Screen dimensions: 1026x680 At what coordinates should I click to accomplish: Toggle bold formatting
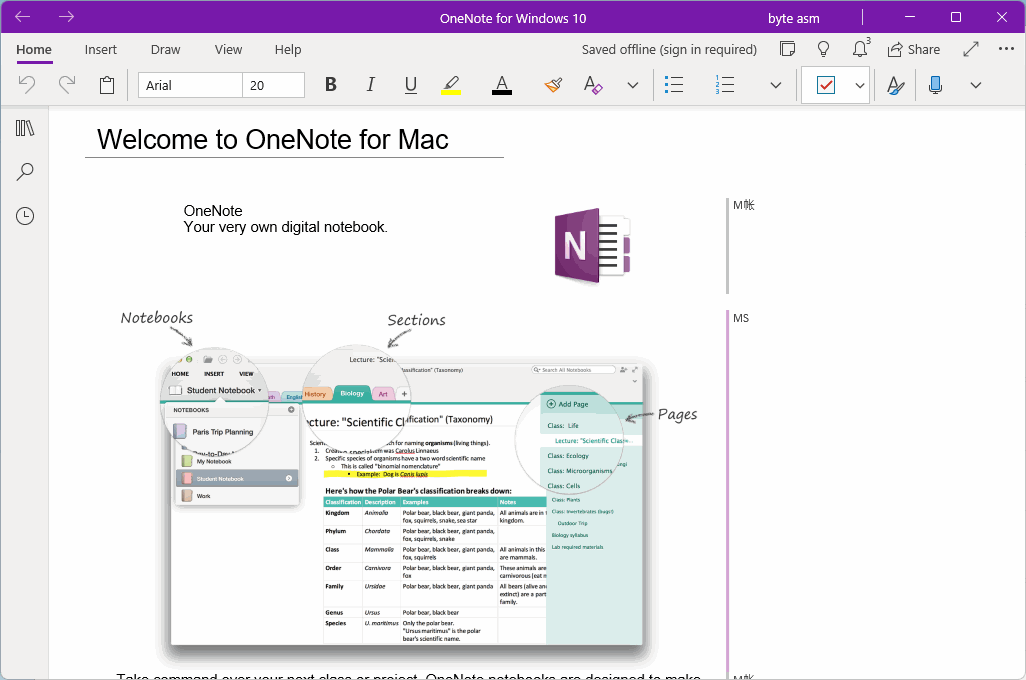[331, 85]
